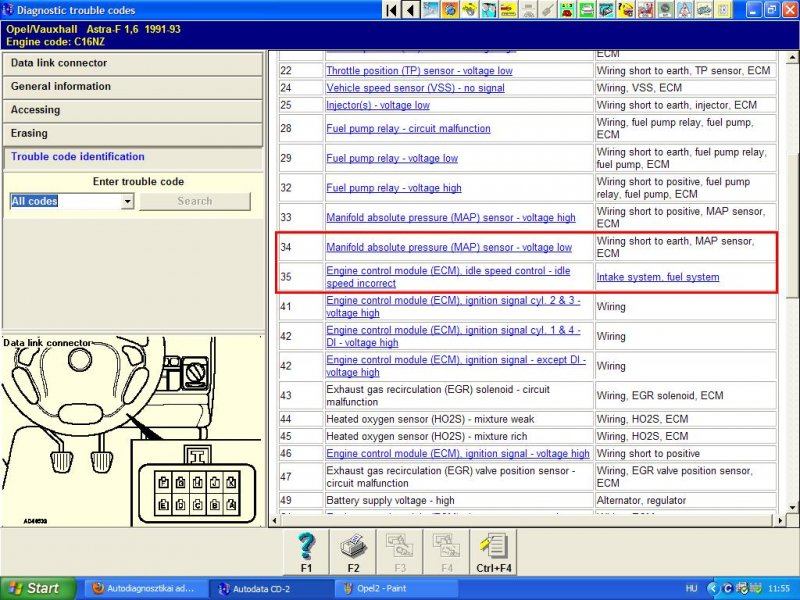Open the Accessing section
The image size is (800, 600).
pyautogui.click(x=133, y=110)
